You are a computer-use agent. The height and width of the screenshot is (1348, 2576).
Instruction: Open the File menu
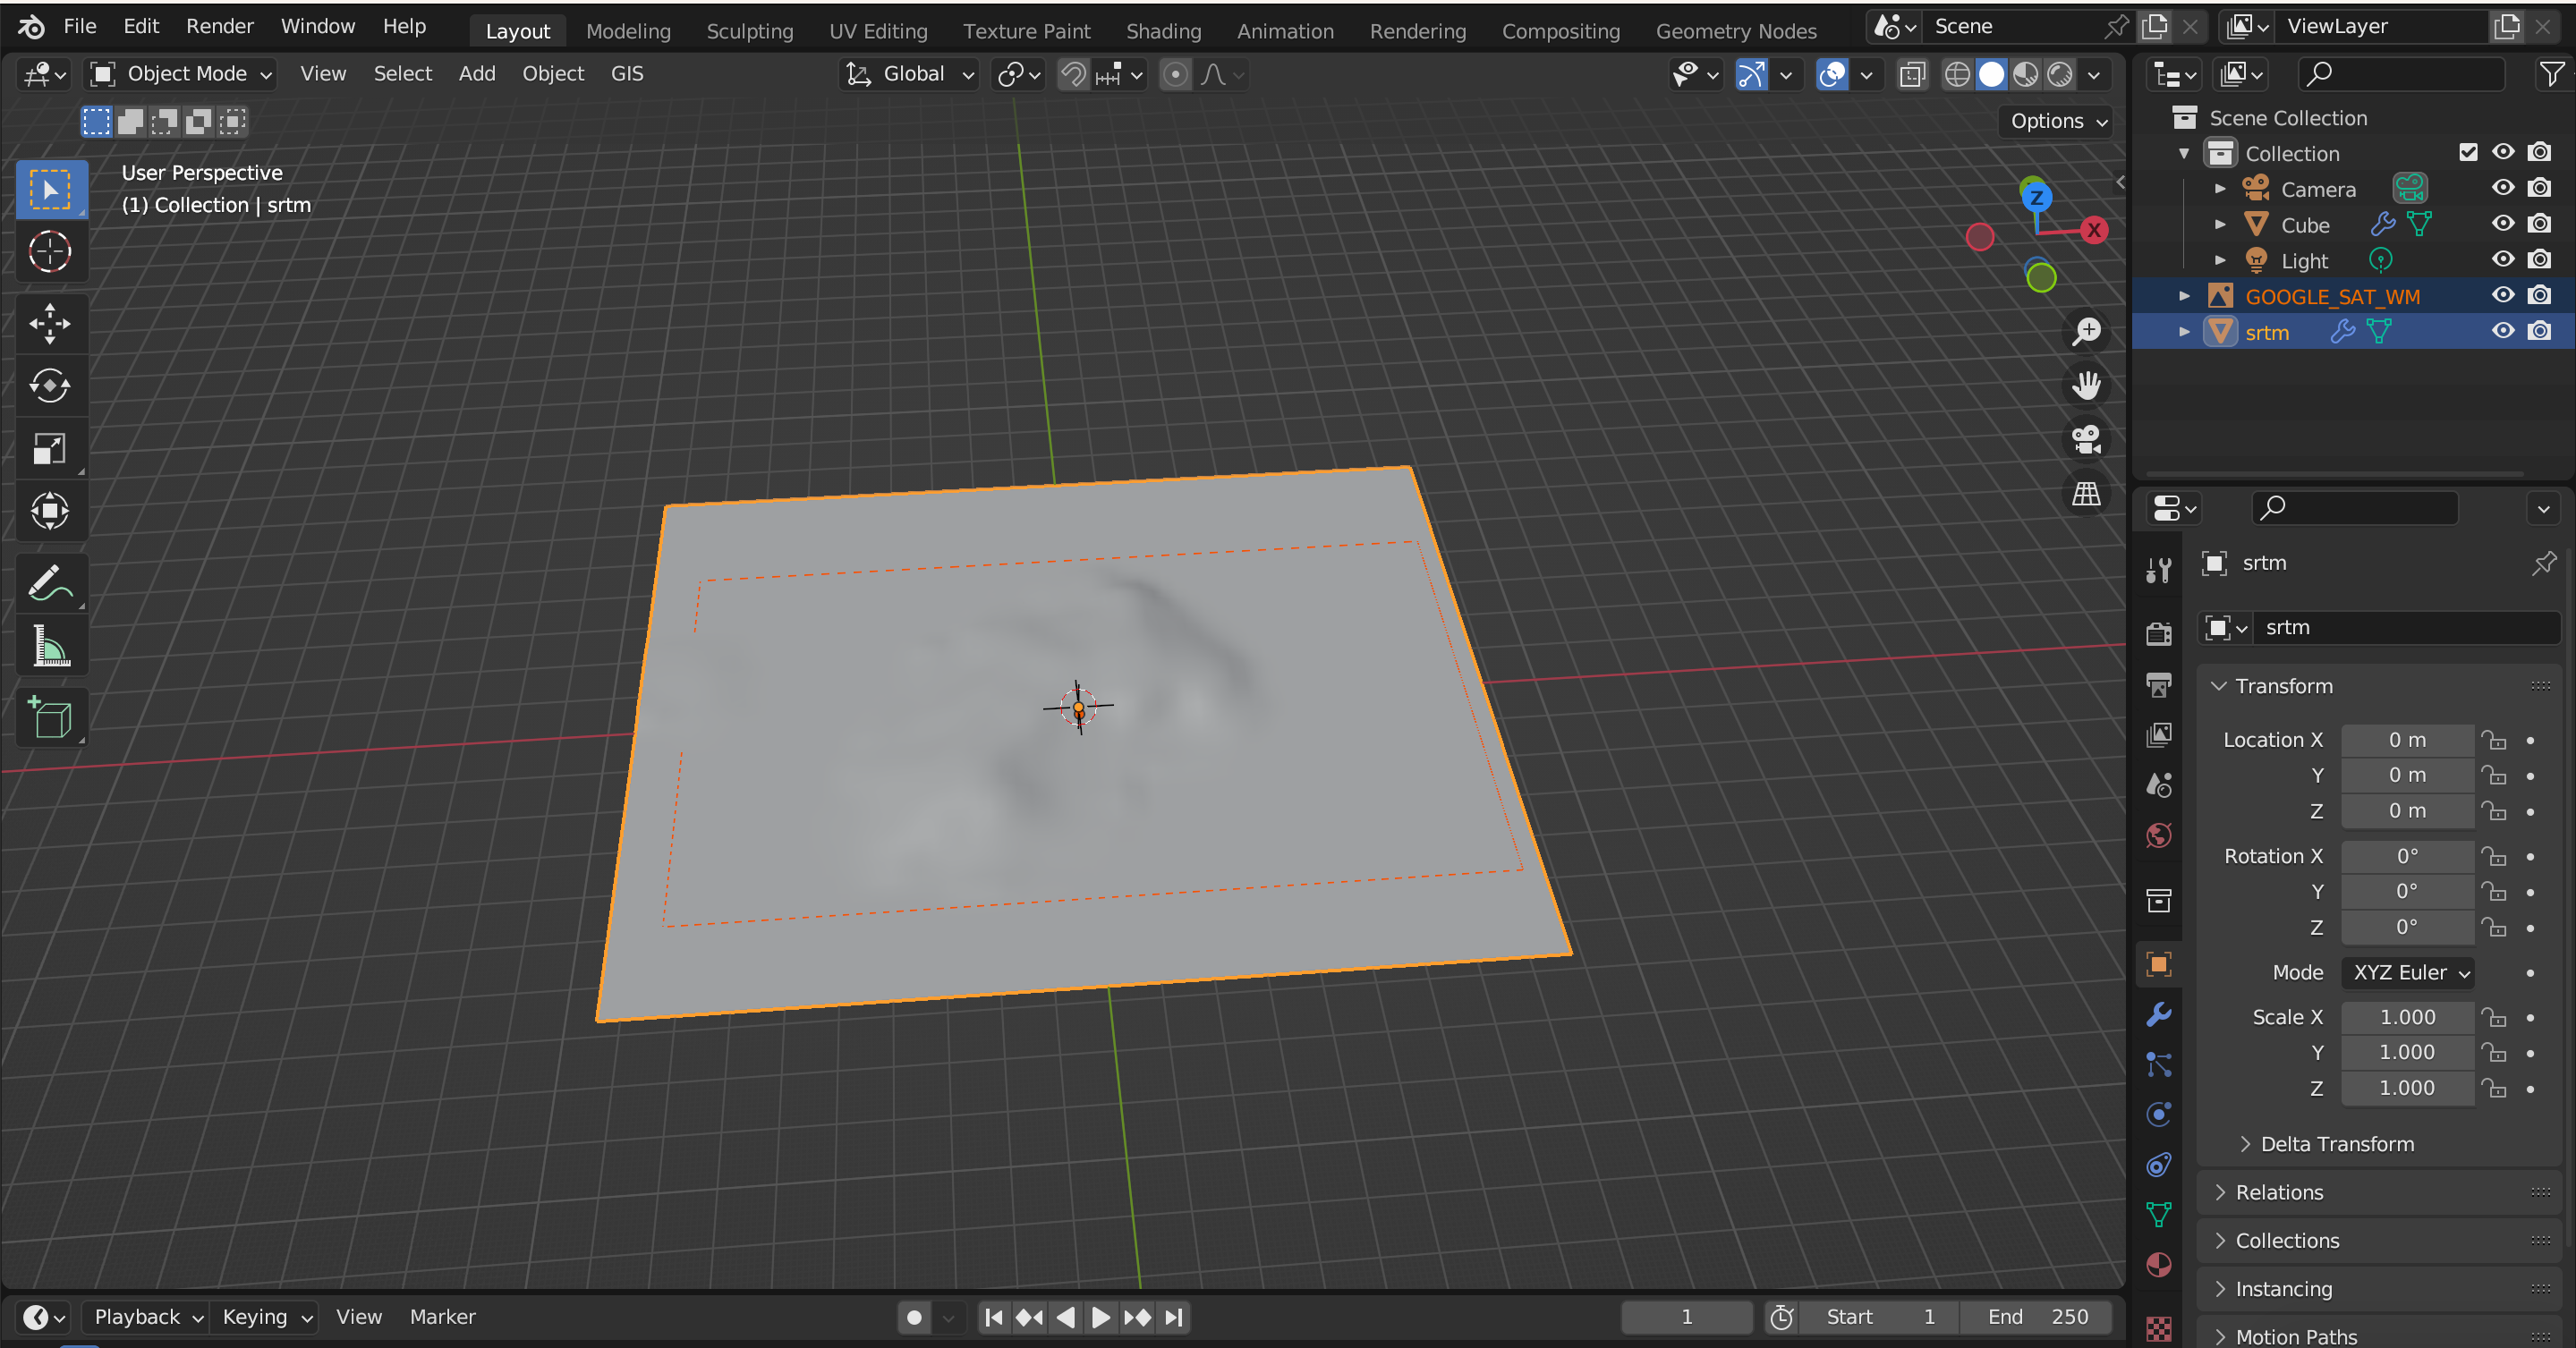[x=80, y=27]
